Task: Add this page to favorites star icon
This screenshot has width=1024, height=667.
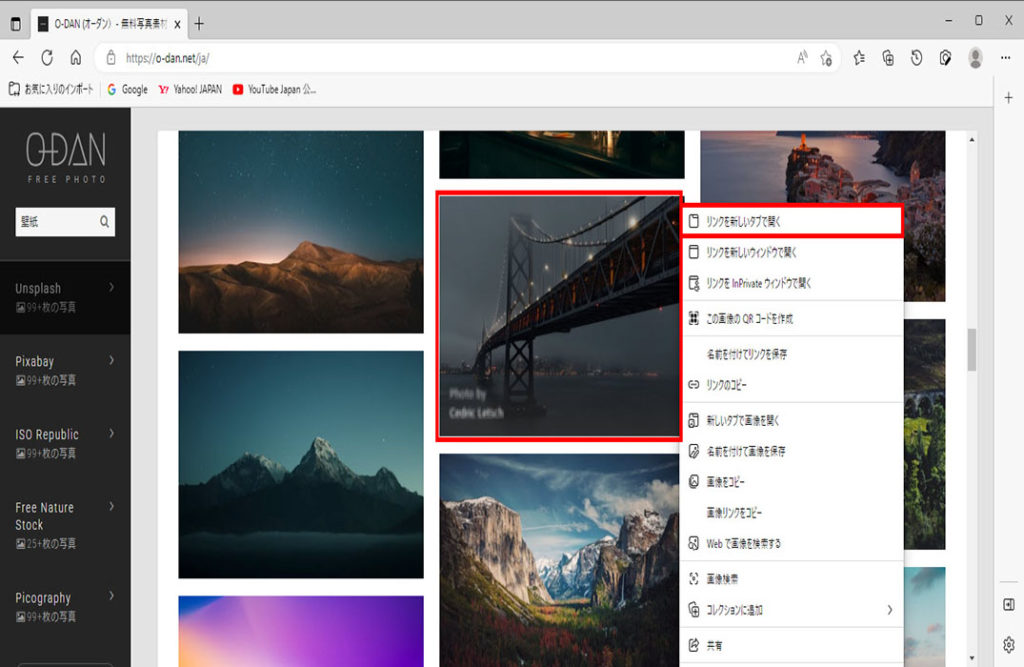Action: tap(826, 58)
